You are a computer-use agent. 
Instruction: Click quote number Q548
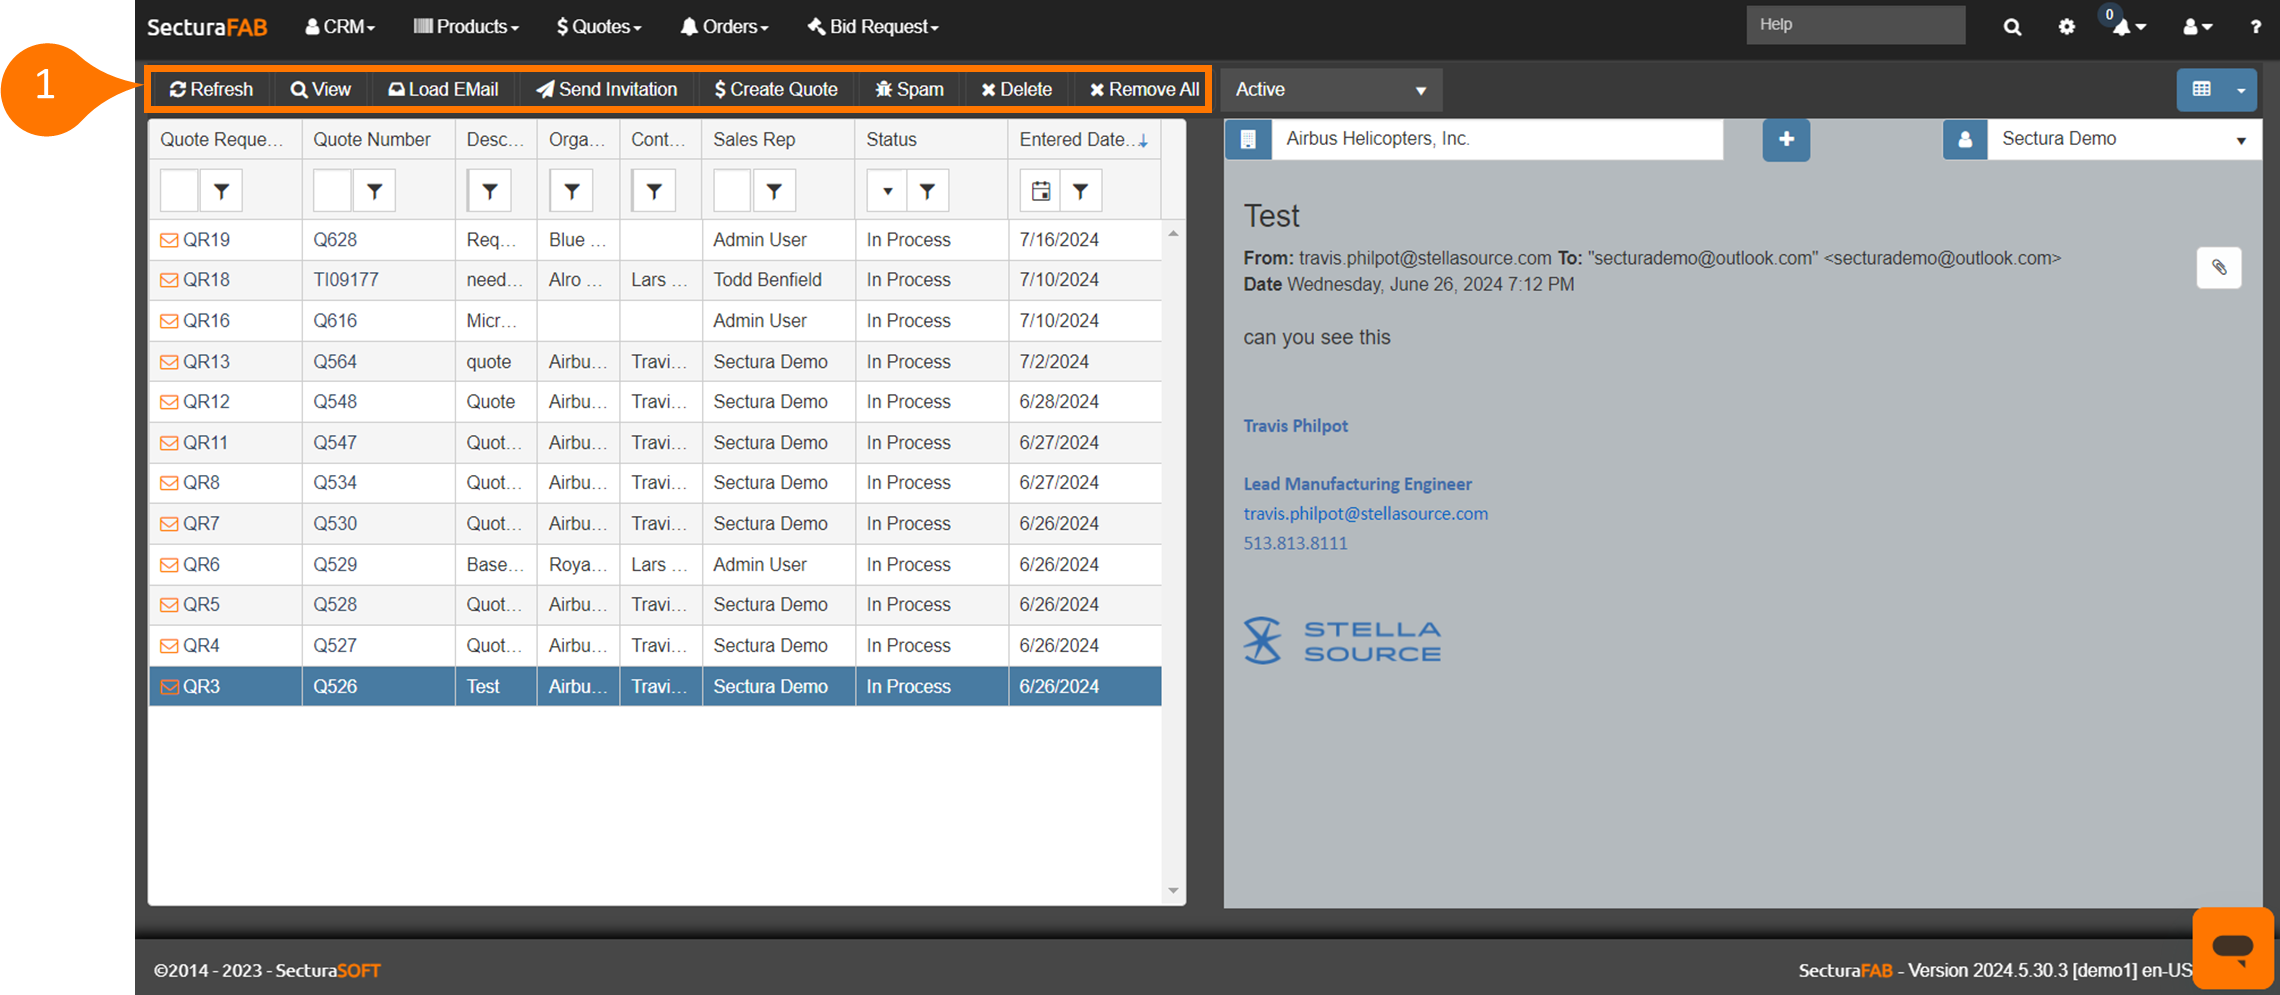(x=335, y=402)
